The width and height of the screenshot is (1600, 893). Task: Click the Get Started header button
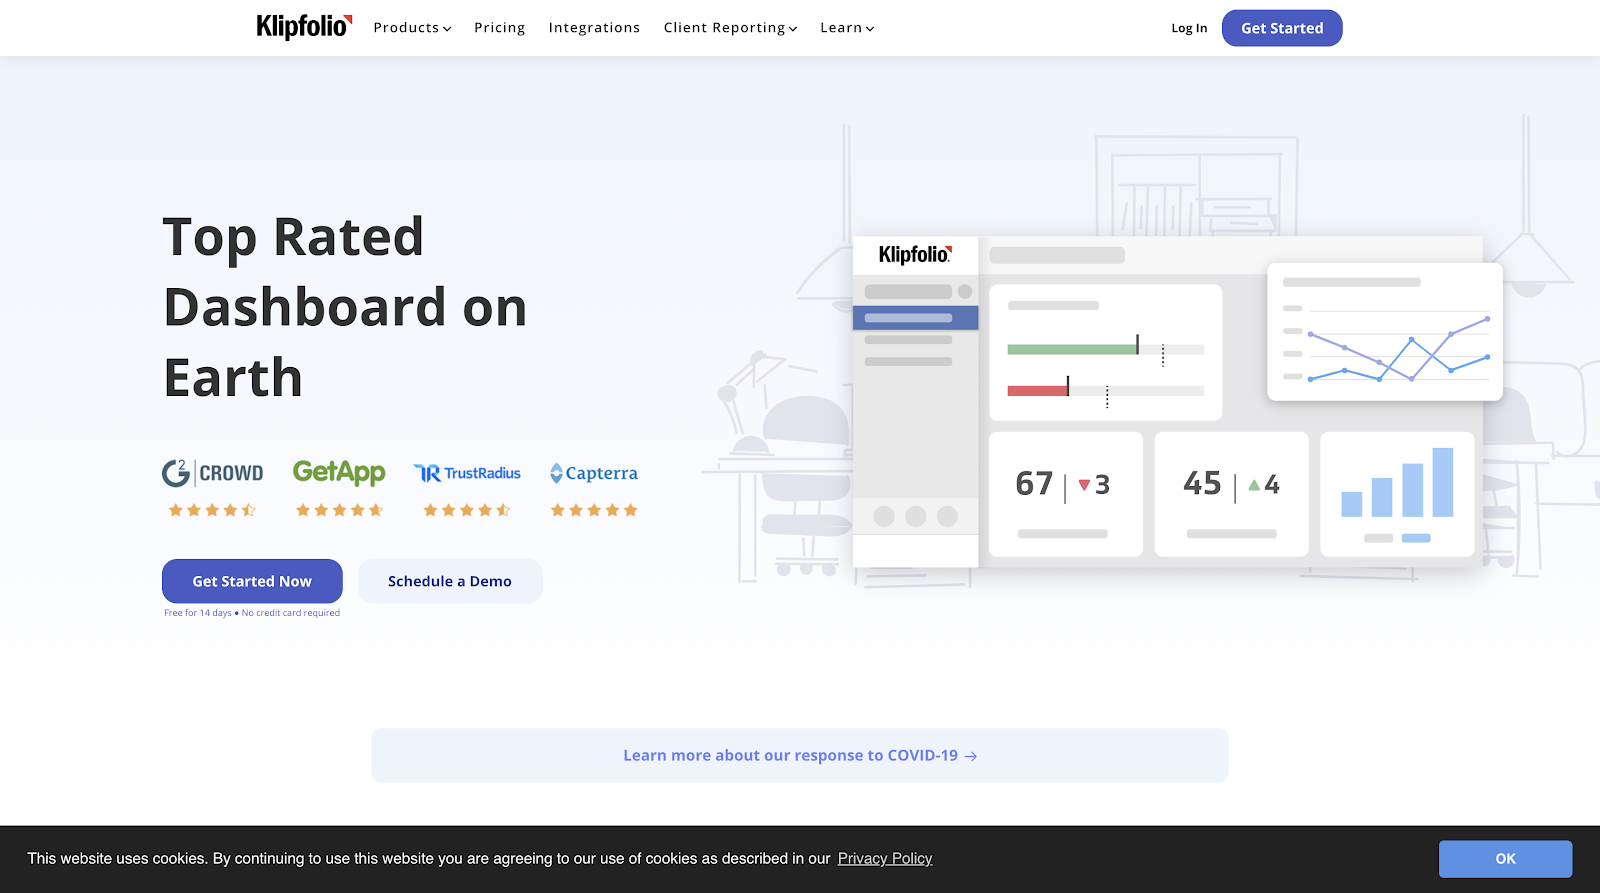(1282, 28)
